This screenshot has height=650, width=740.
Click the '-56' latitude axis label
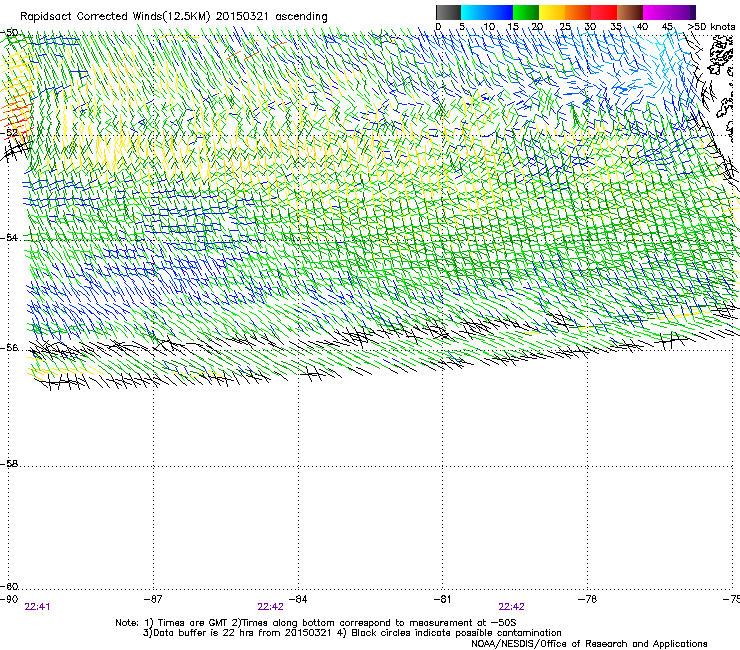10,348
